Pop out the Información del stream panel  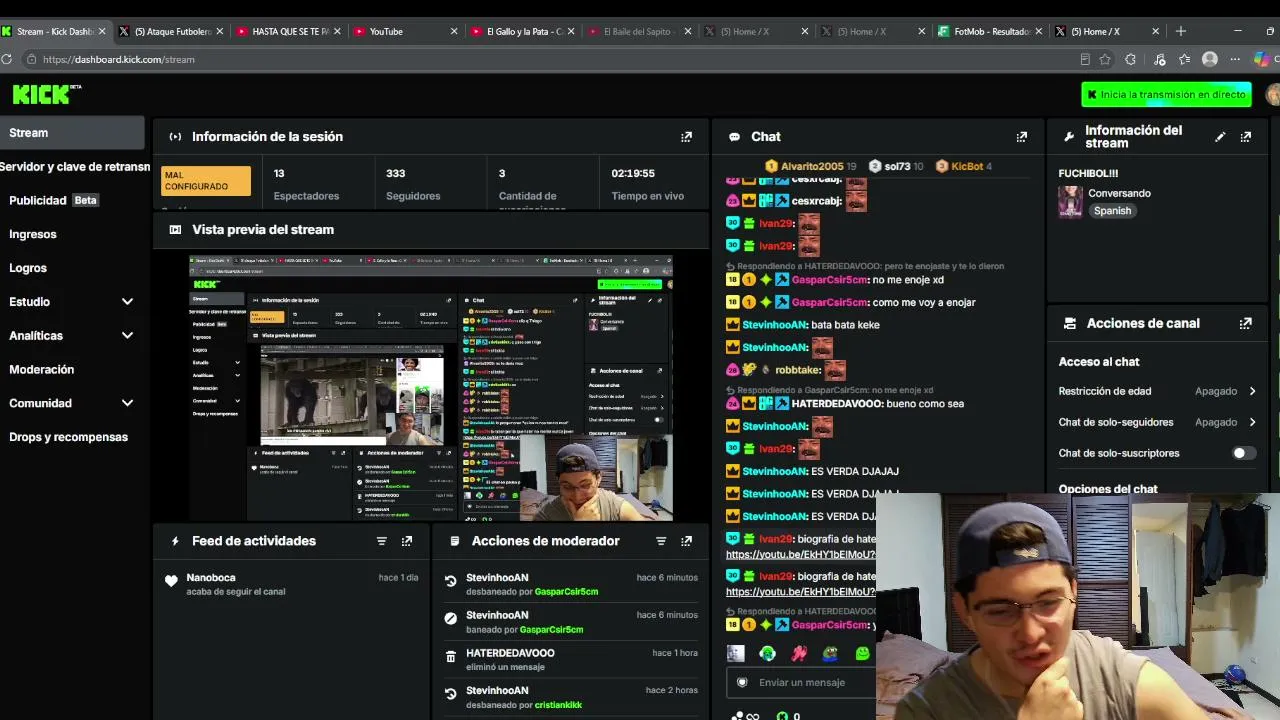point(1245,137)
